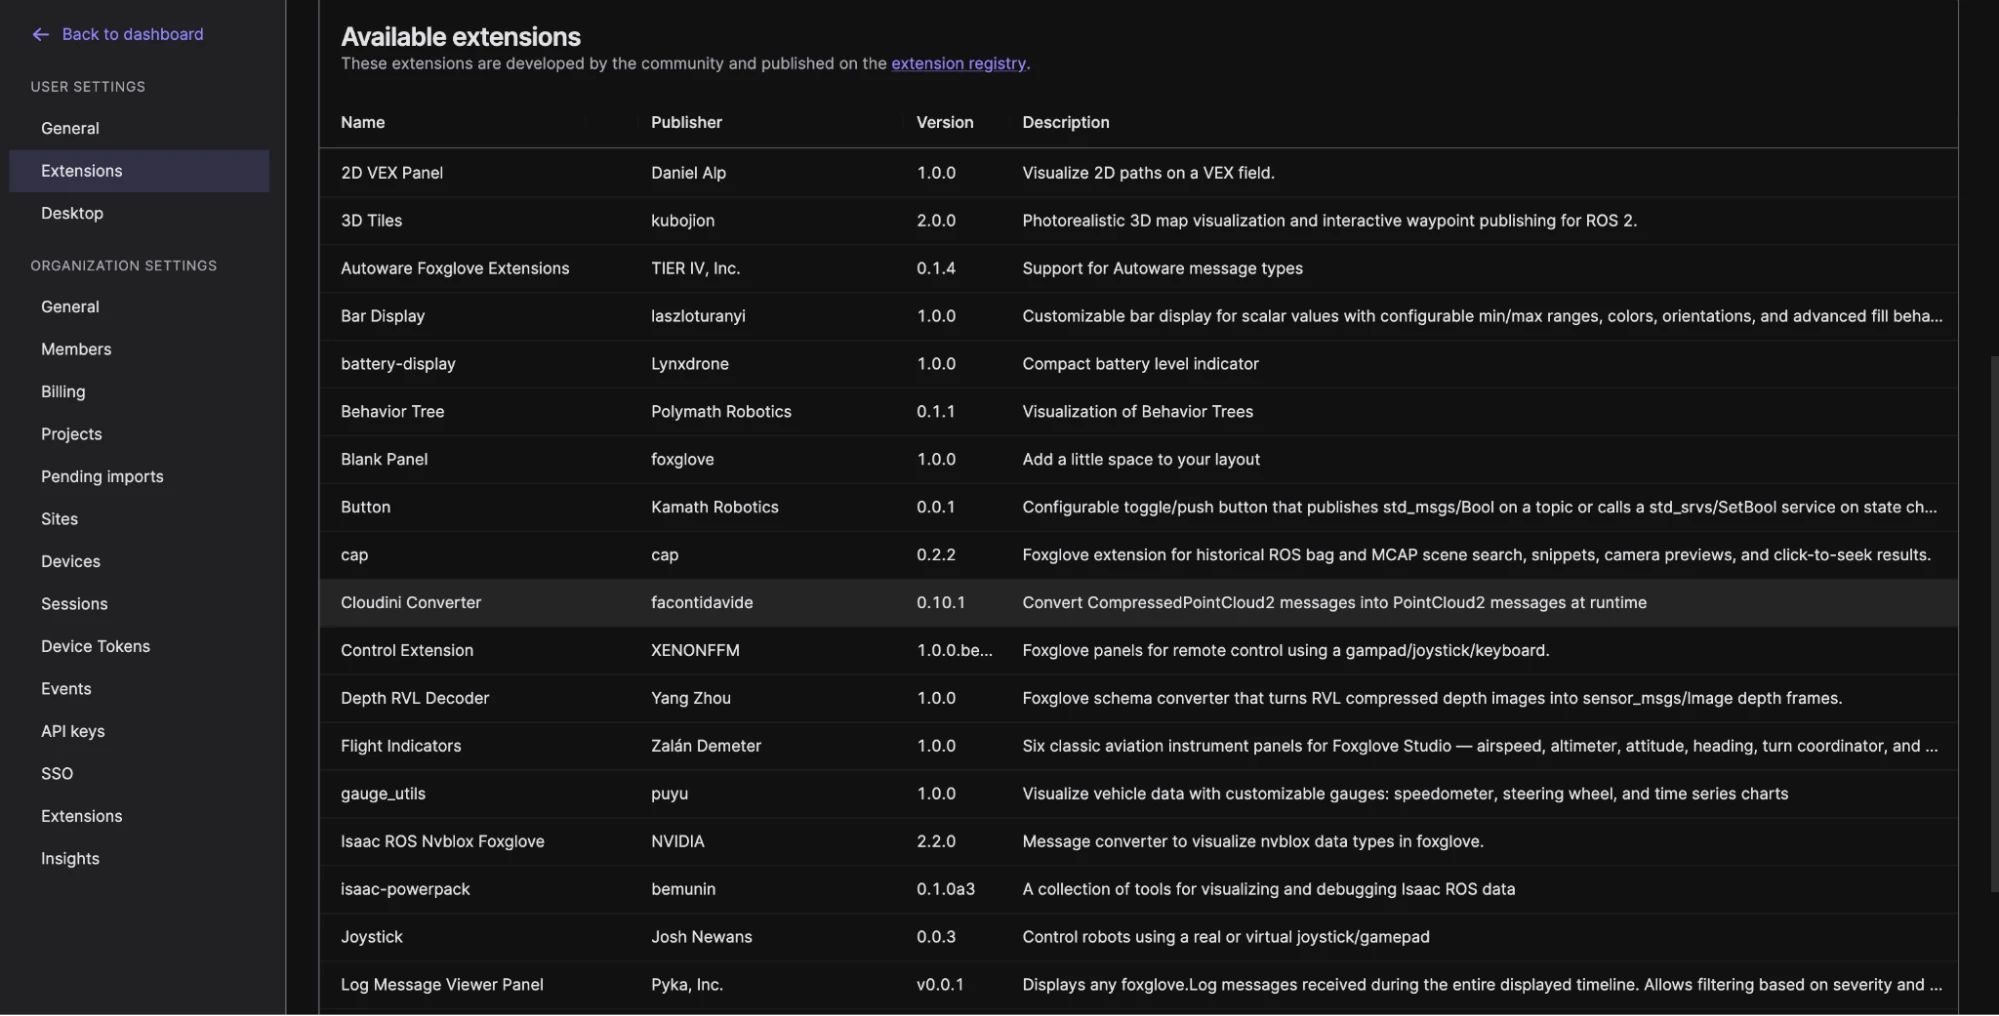This screenshot has width=1999, height=1016.
Task: Select Isaac ROS Nvblox Foxglove extension
Action: (x=1138, y=842)
